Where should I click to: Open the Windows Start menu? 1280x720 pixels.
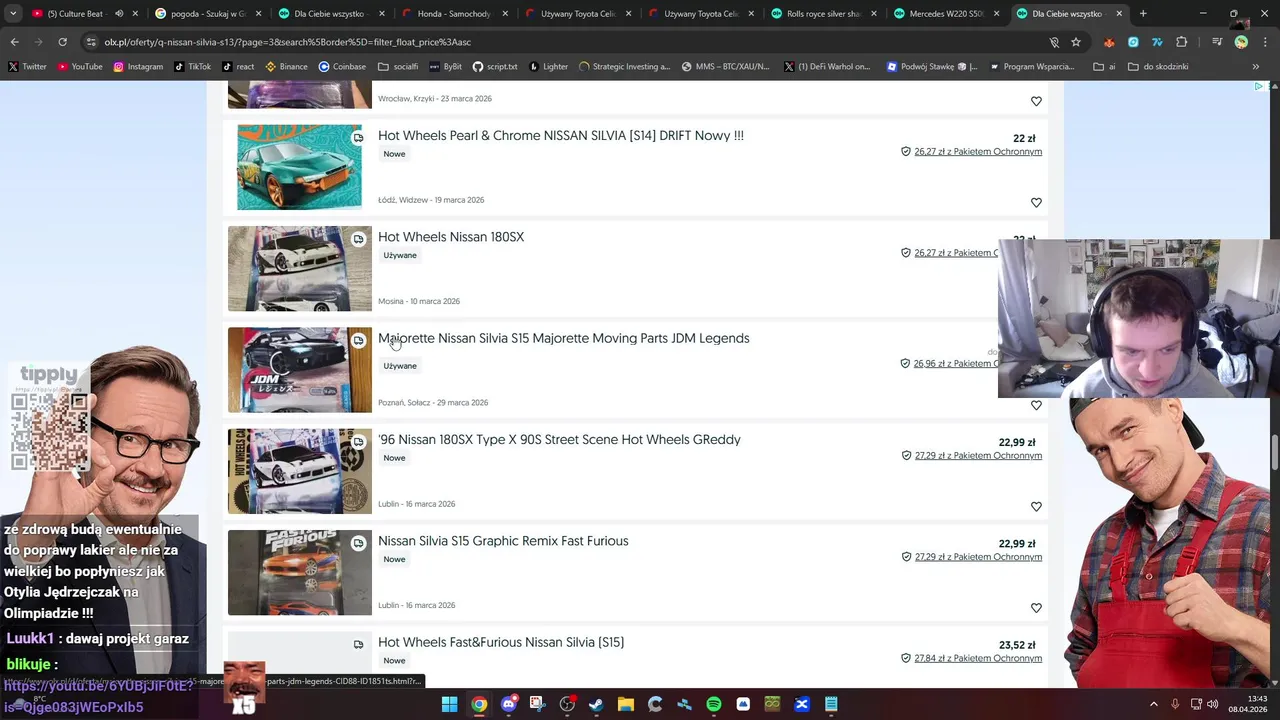[449, 704]
